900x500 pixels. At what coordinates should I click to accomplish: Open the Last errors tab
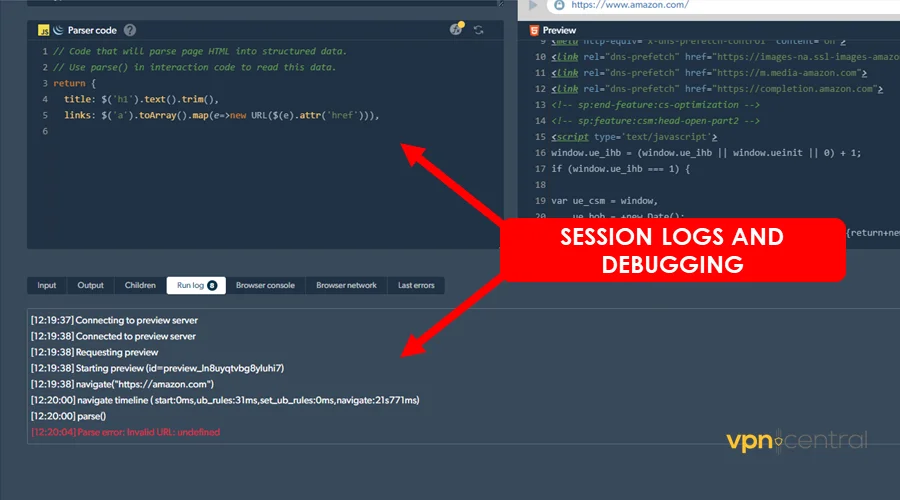click(x=416, y=285)
